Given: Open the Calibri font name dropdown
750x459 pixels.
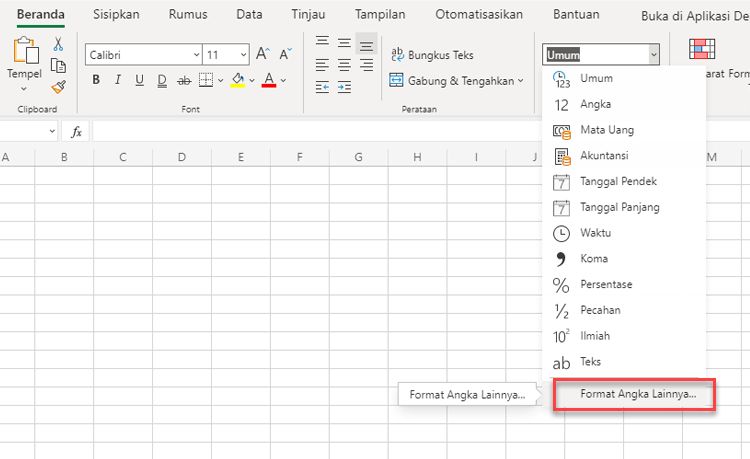Looking at the screenshot, I should click(196, 55).
